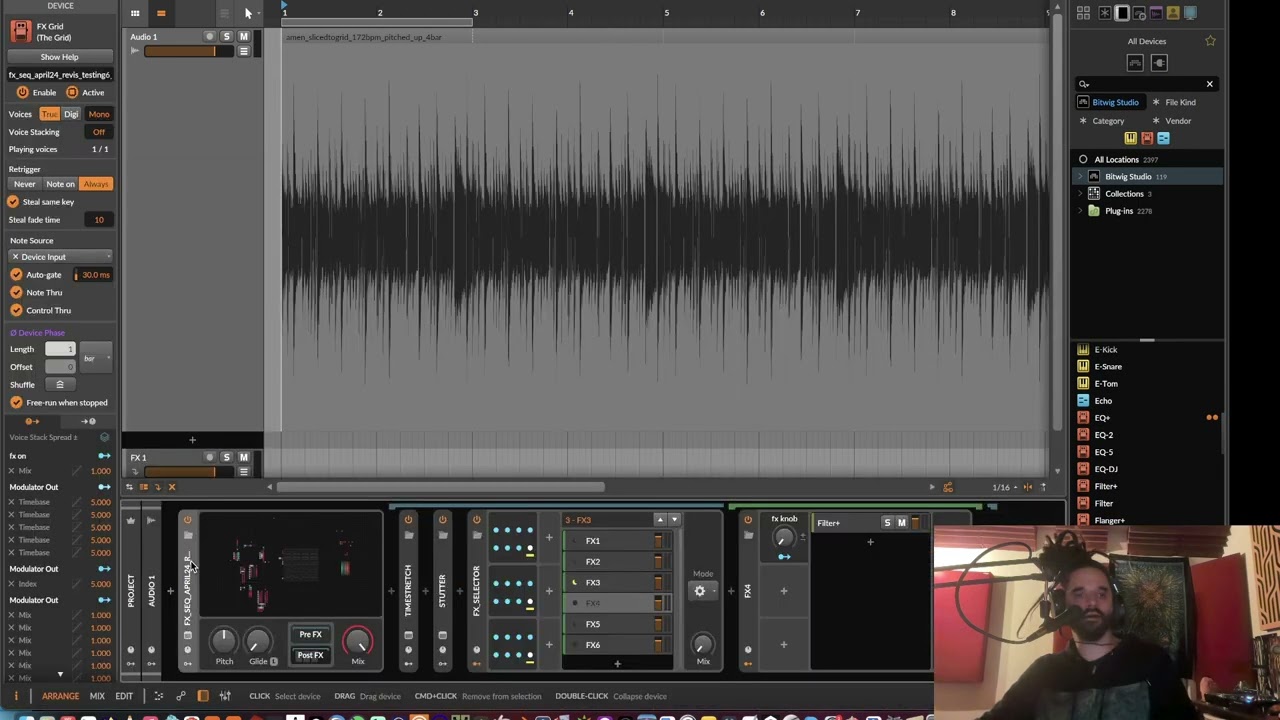Click the Show Help button
The height and width of the screenshot is (720, 1280).
pos(59,57)
